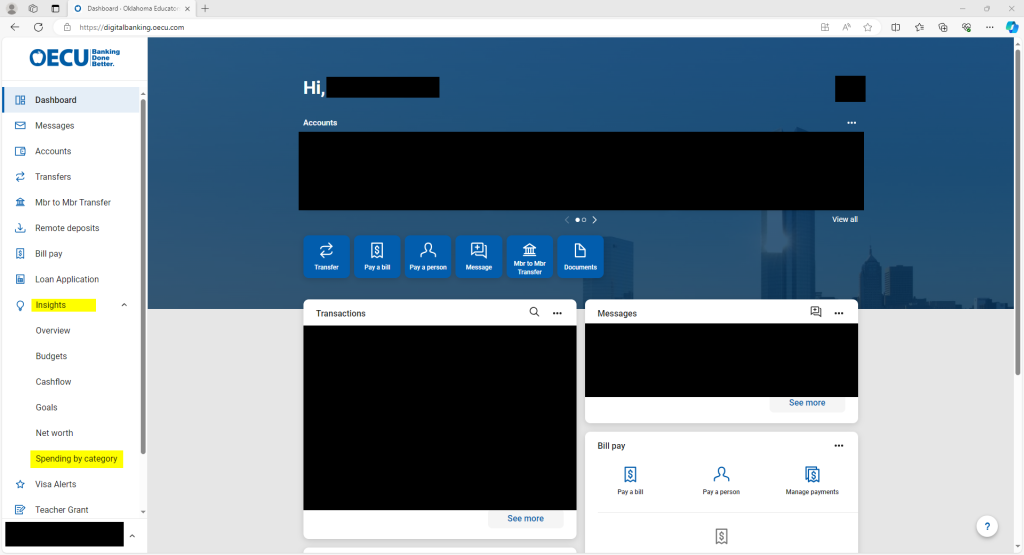Select Remote deposits in the sidebar
This screenshot has width=1024, height=555.
click(67, 228)
